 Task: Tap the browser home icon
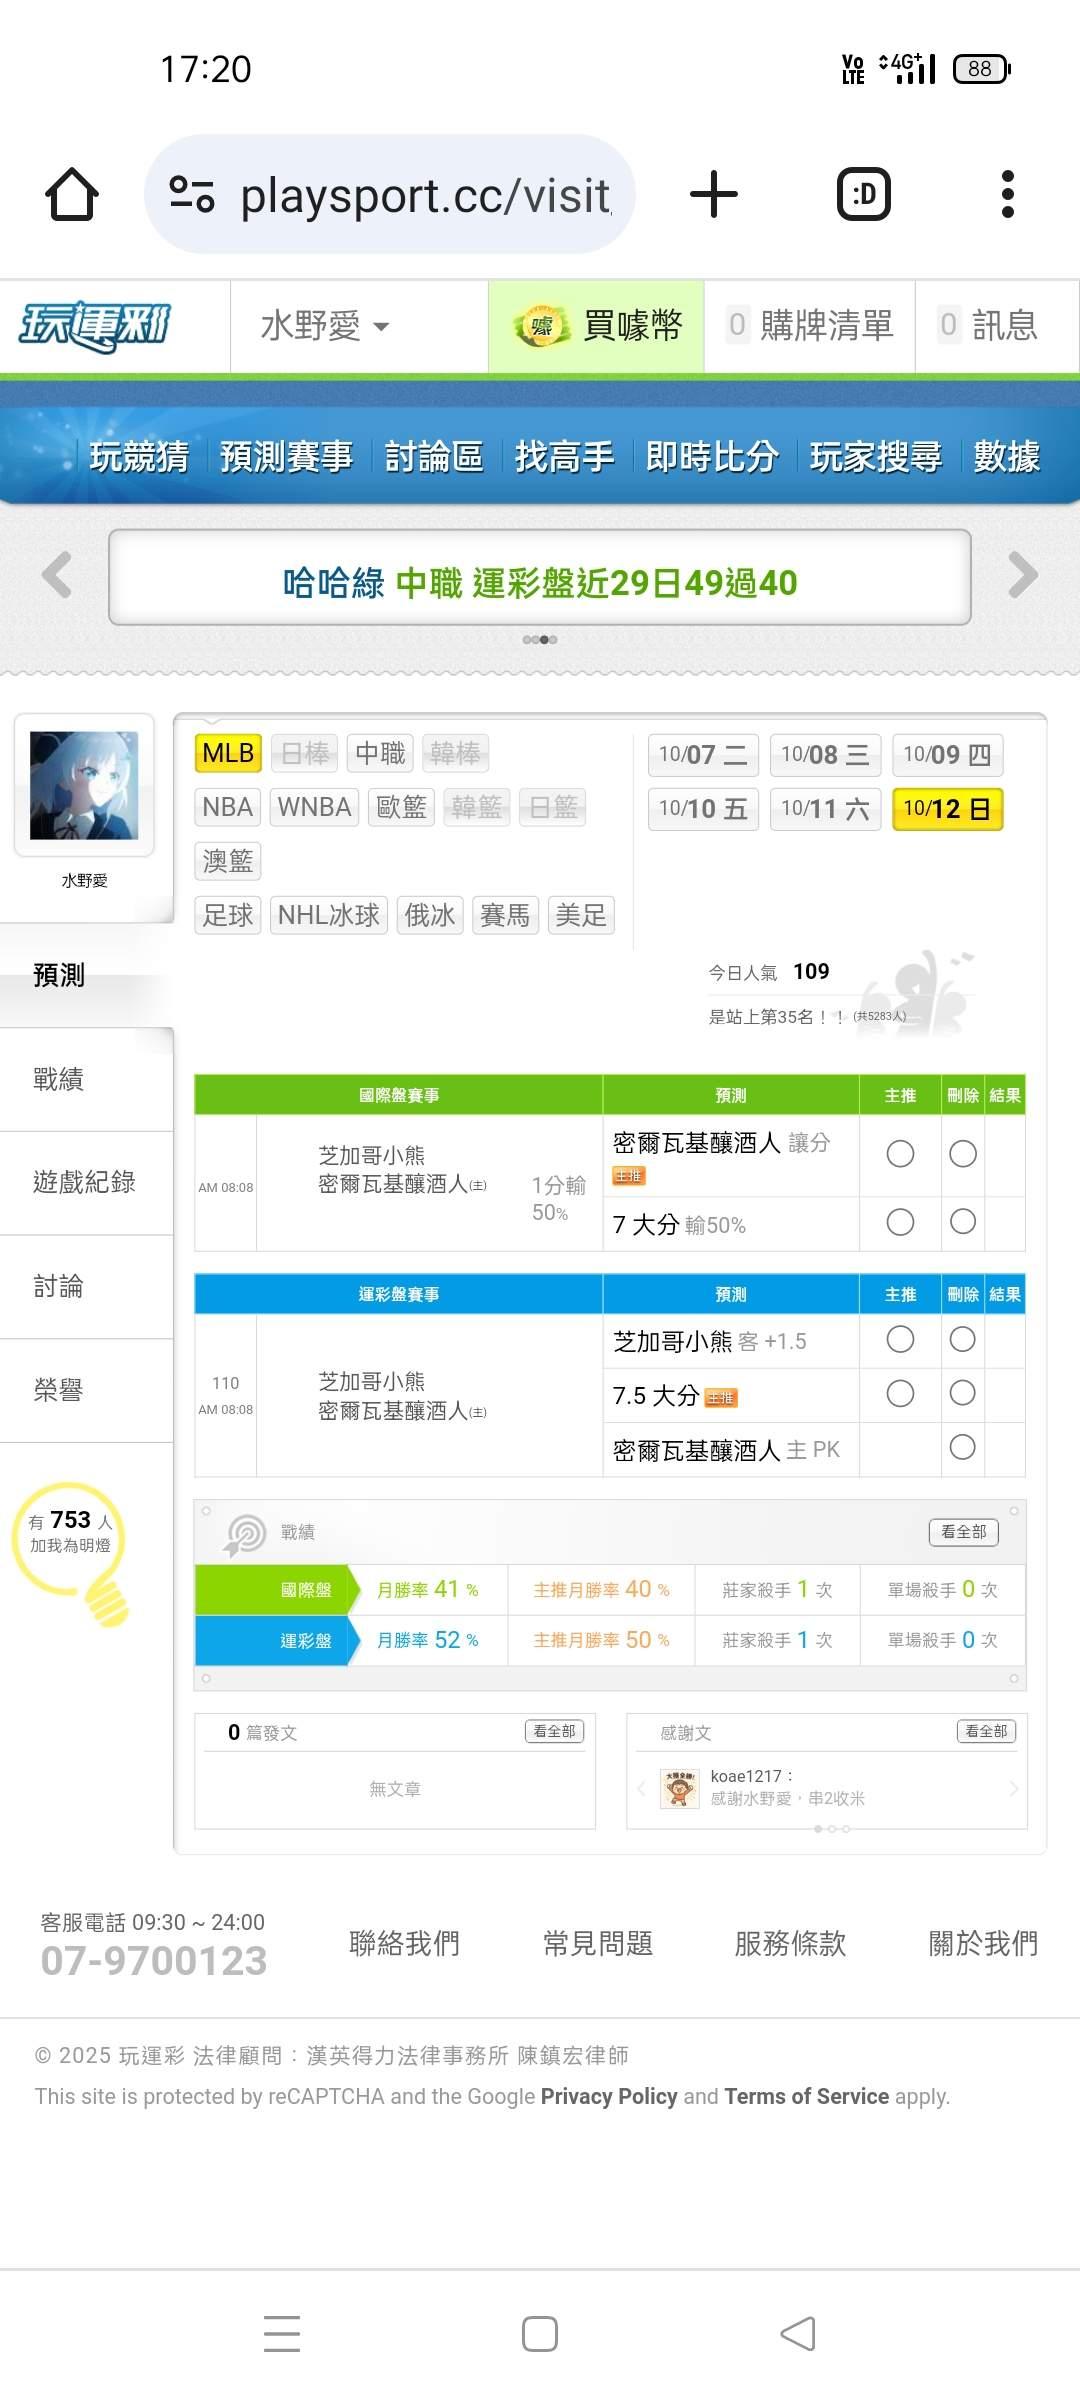72,194
